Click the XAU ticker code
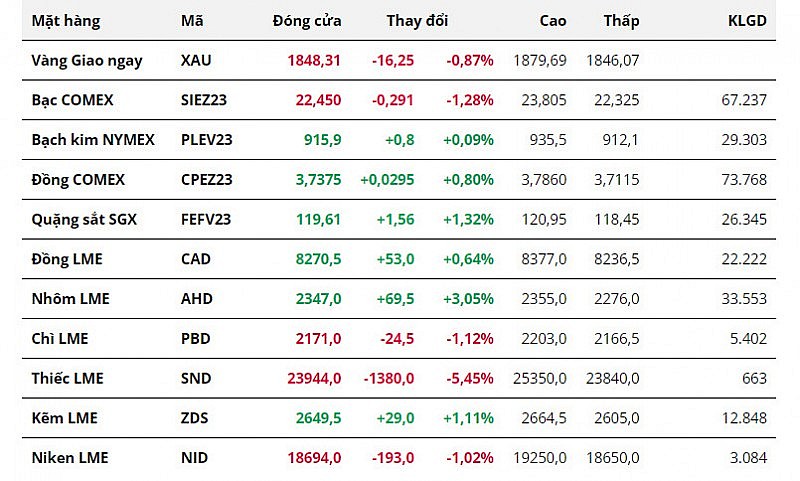This screenshot has width=800, height=481. pos(197,60)
